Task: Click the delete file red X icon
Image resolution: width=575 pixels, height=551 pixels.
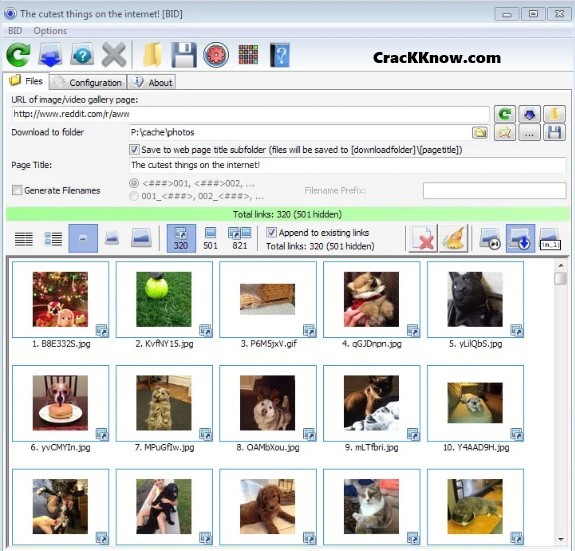Action: (x=423, y=238)
